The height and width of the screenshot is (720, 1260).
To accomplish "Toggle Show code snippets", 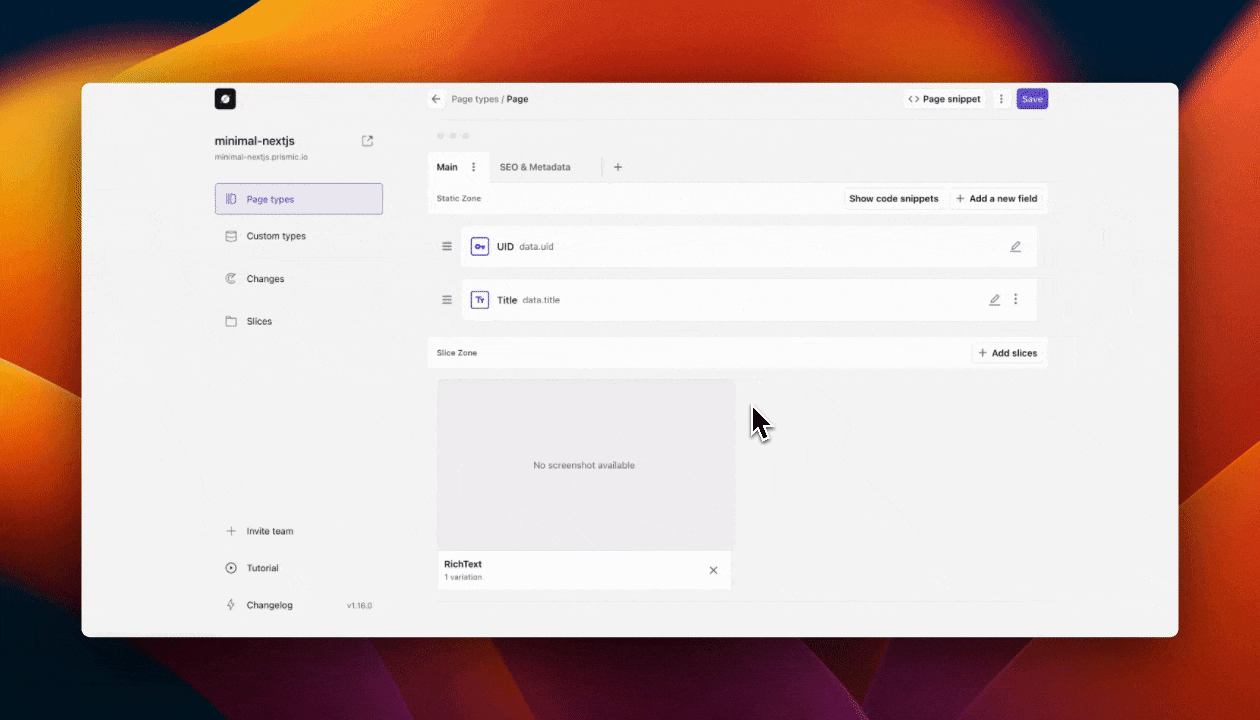I will click(893, 198).
